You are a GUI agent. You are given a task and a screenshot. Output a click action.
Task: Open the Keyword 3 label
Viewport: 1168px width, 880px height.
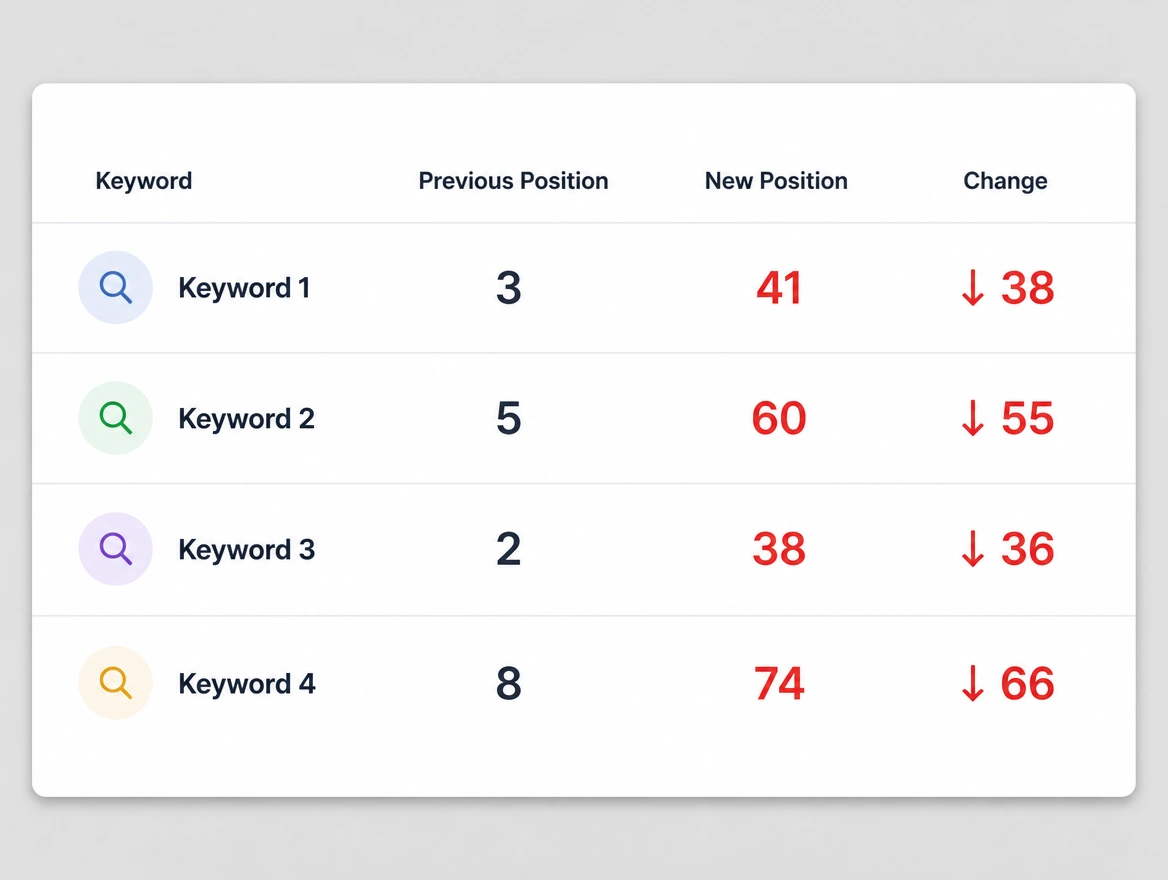point(247,550)
